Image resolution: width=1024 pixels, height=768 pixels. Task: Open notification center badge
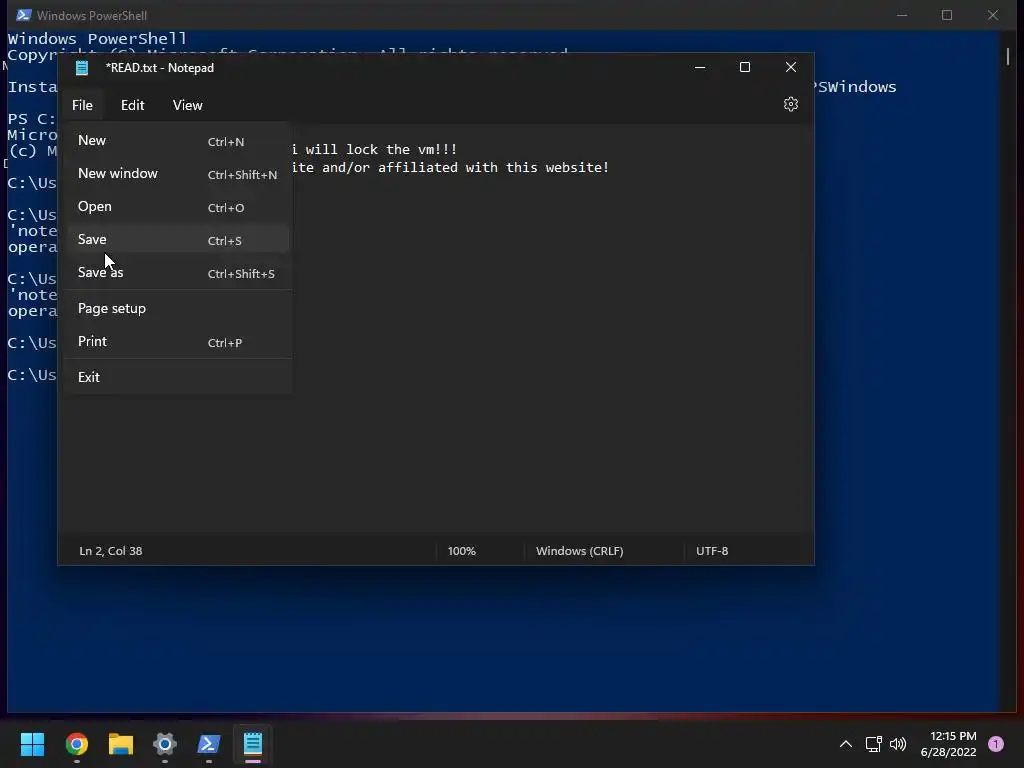coord(996,744)
